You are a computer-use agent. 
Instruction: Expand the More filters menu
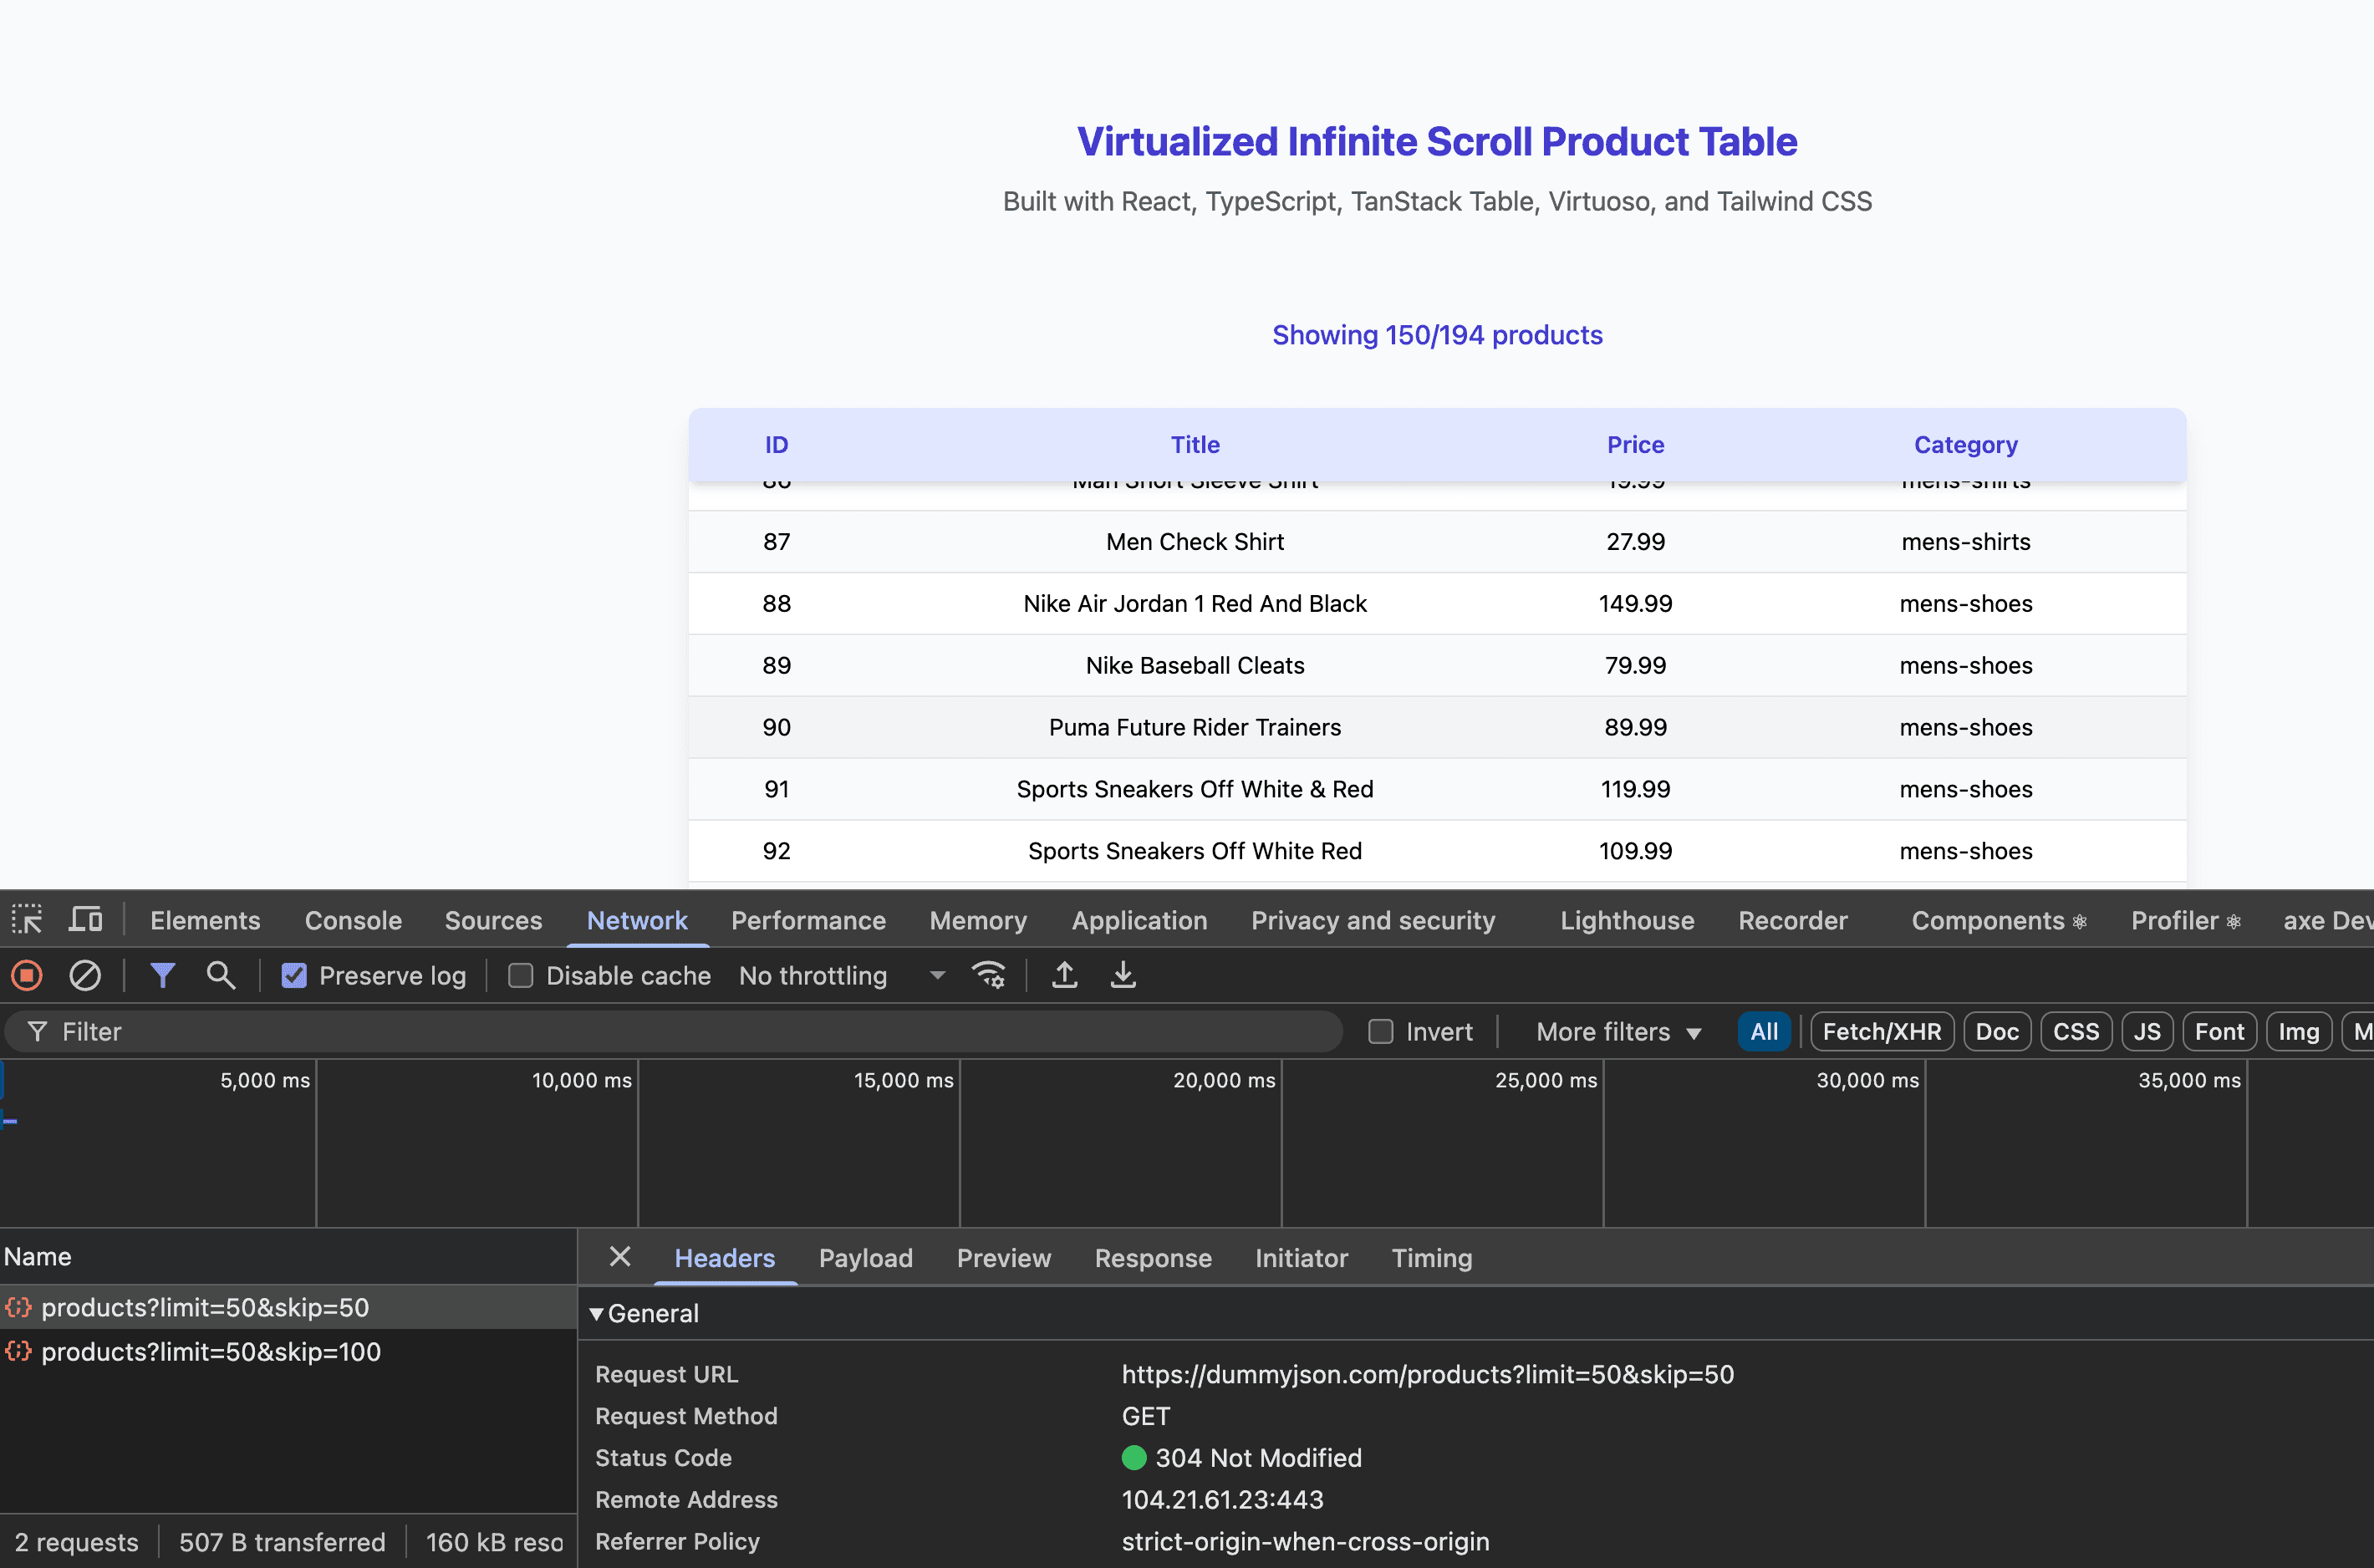click(1616, 1031)
